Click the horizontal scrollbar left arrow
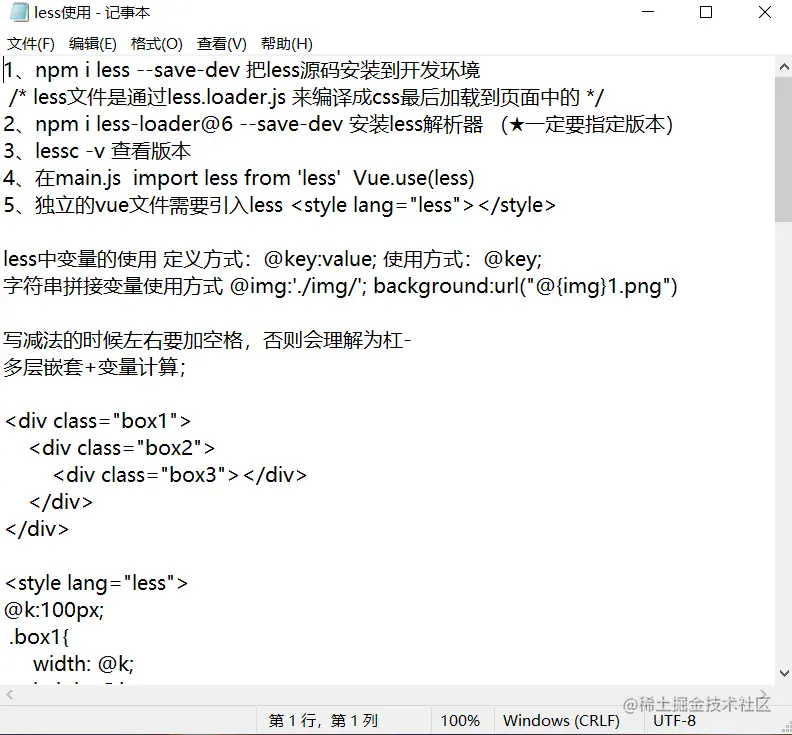 click(10, 695)
